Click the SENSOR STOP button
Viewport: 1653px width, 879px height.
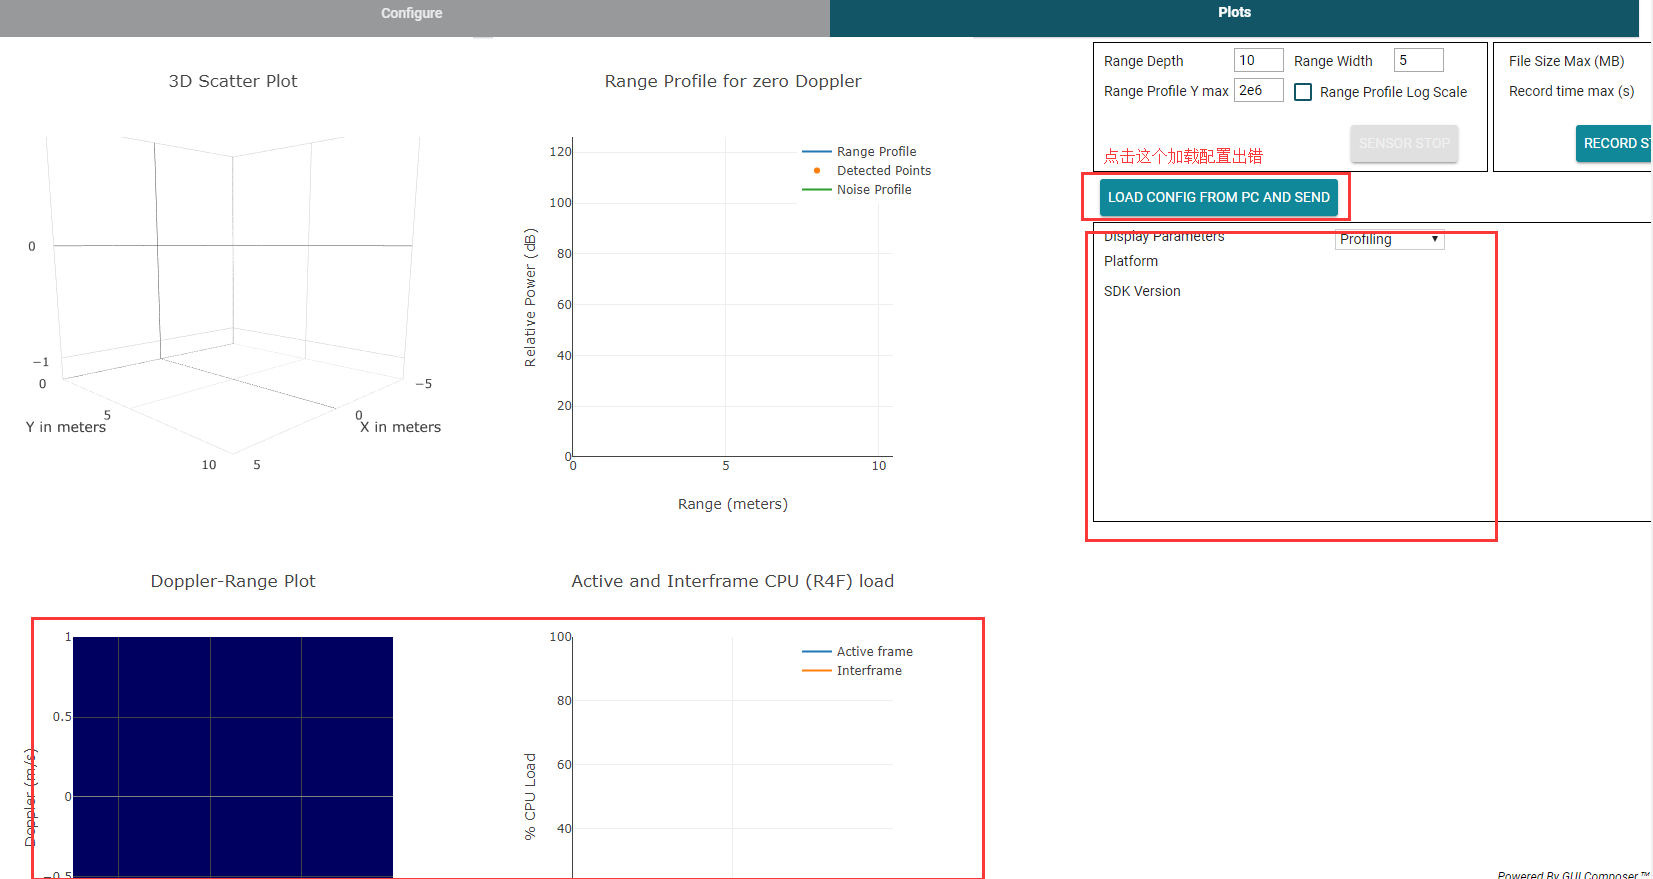[1404, 143]
